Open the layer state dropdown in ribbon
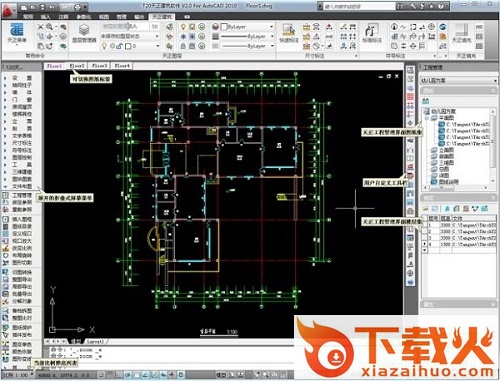 point(130,36)
